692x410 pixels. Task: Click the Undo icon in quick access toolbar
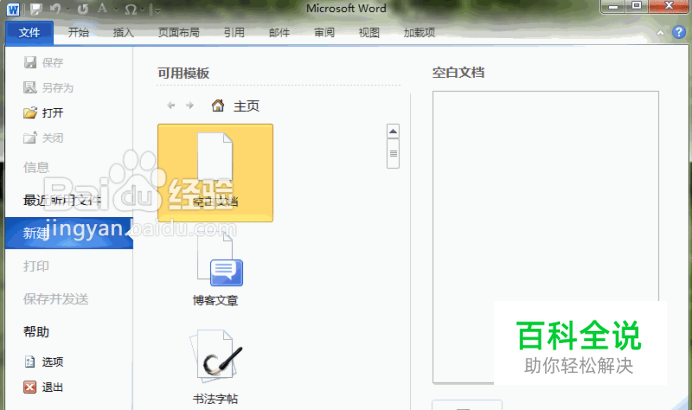point(55,8)
